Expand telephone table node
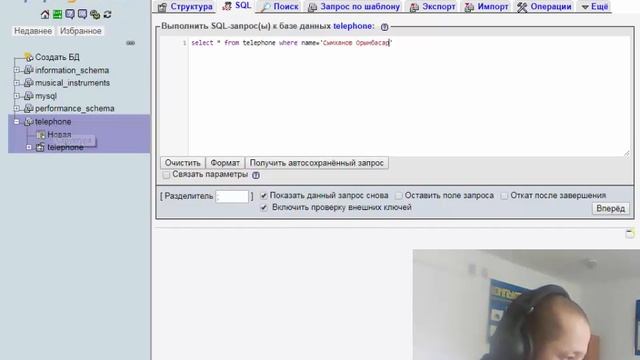Image resolution: width=640 pixels, height=360 pixels. [x=29, y=147]
